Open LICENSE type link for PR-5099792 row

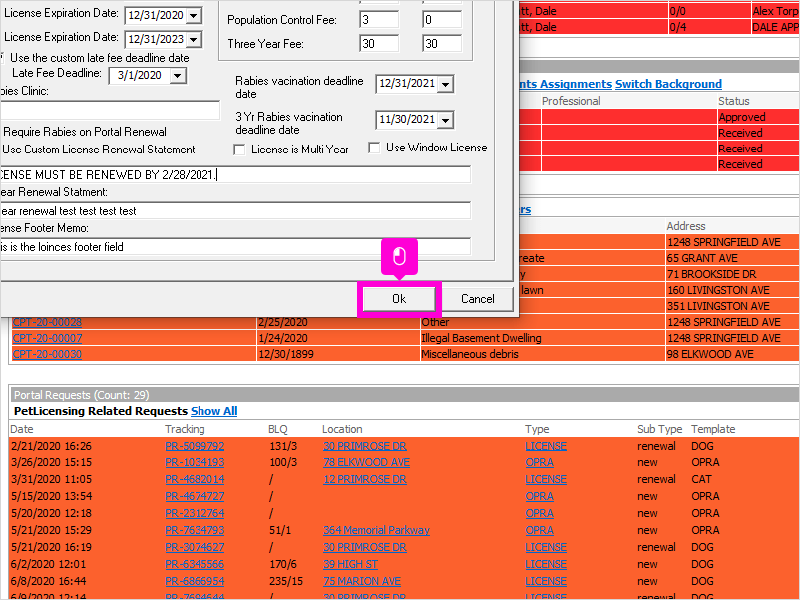click(x=546, y=446)
